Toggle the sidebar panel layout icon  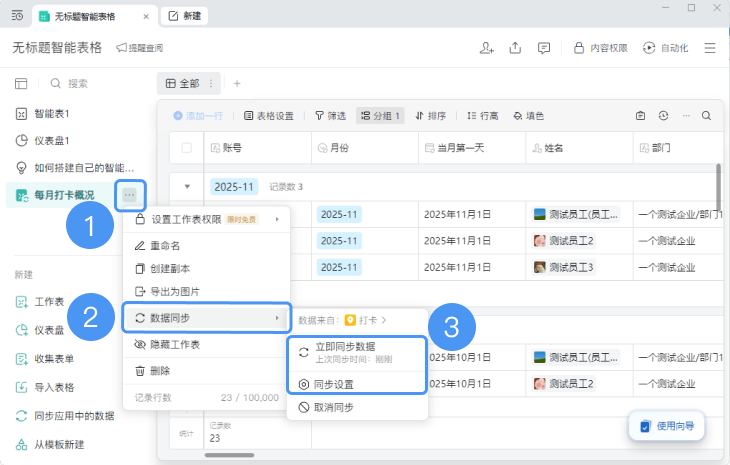click(x=21, y=83)
